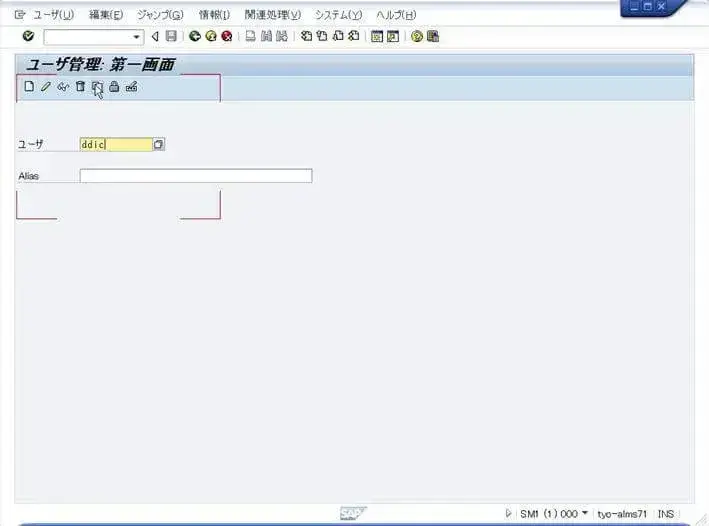Click the Display user glasses icon
The image size is (709, 526).
pyautogui.click(x=63, y=86)
